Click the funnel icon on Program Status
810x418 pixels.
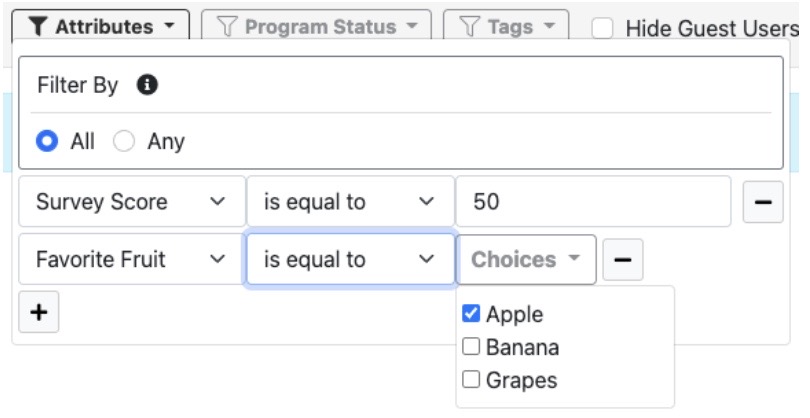(x=226, y=27)
